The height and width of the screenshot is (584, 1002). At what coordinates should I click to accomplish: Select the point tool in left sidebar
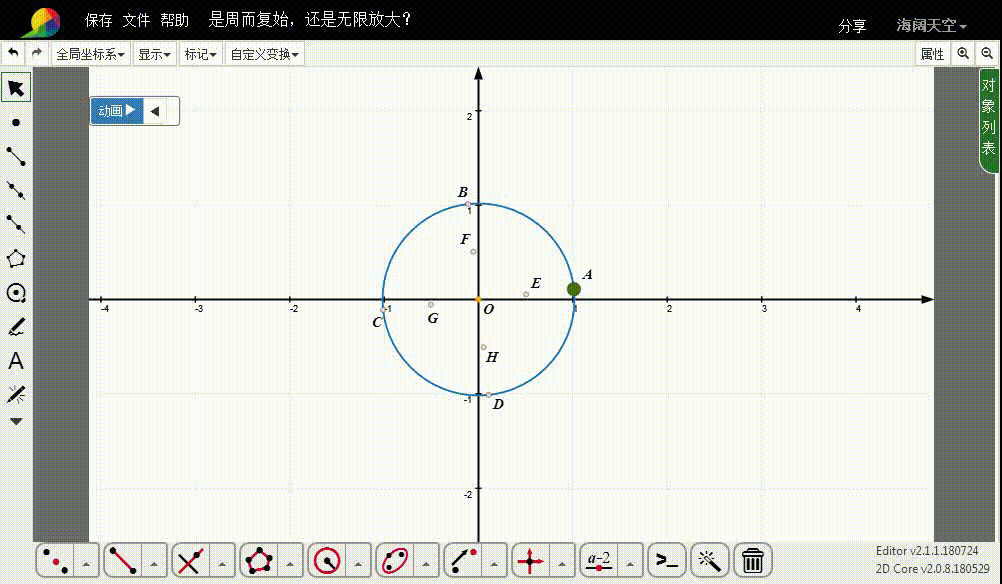click(x=16, y=122)
